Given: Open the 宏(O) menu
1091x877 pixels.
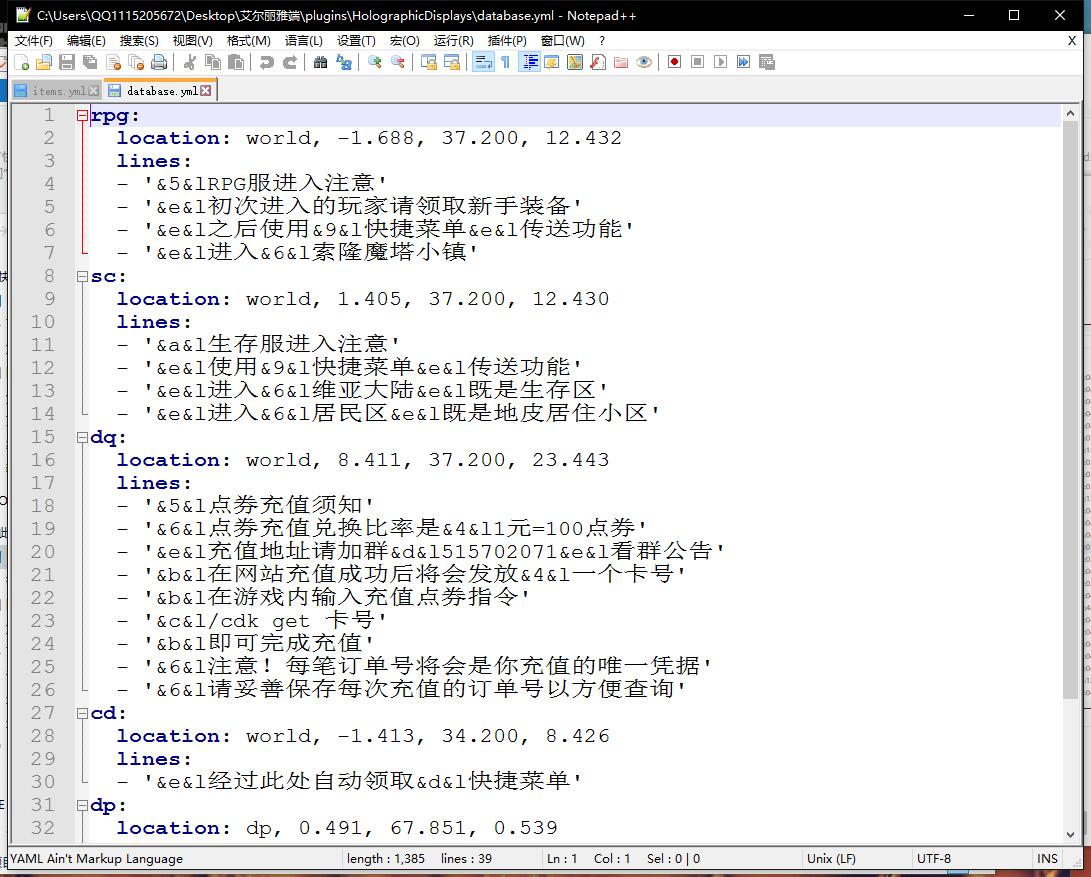Looking at the screenshot, I should pos(404,41).
